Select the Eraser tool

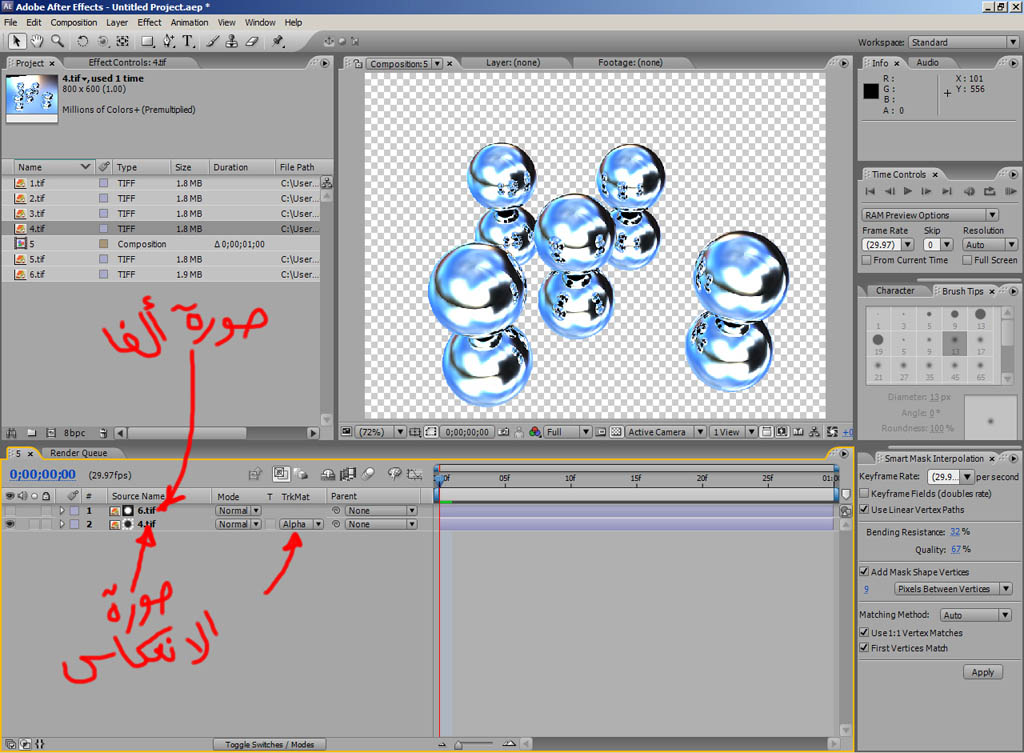[x=252, y=41]
